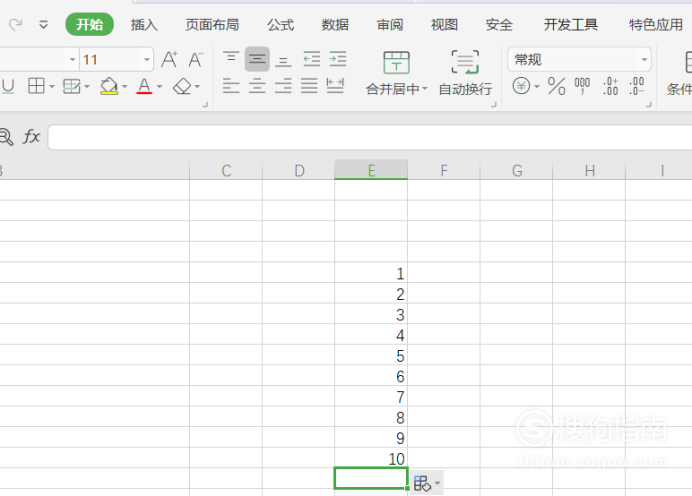This screenshot has width=692, height=496.
Task: Open the 特色应用 tab
Action: coord(656,25)
